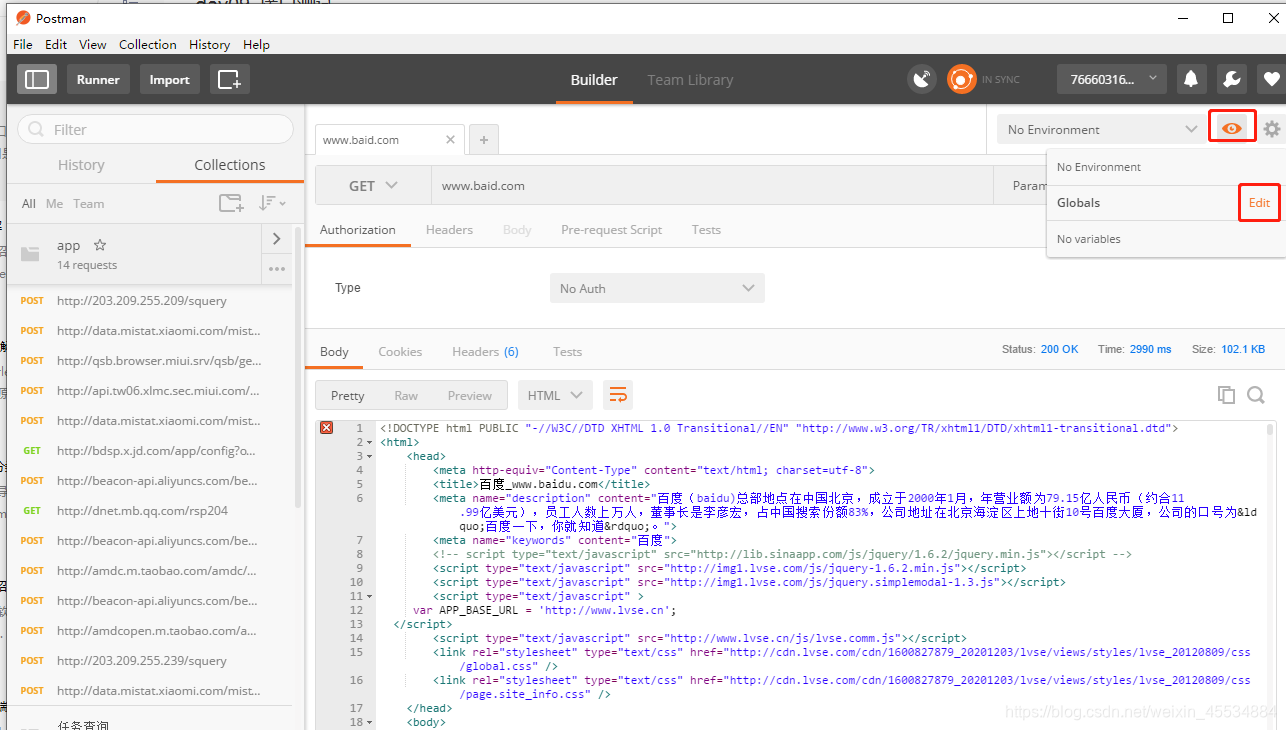Collapse html tag fold on line 2
Screen dimensions: 1286x730
369,442
